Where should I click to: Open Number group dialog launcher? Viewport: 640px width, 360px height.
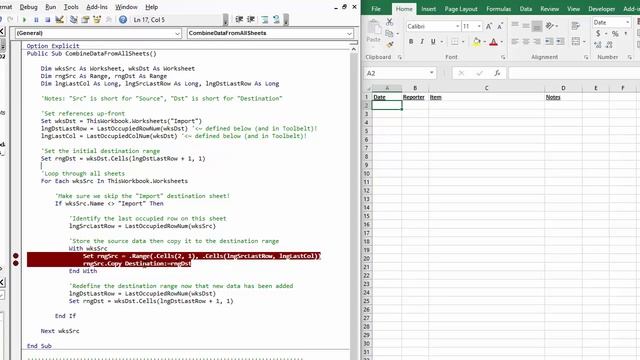pos(630,58)
